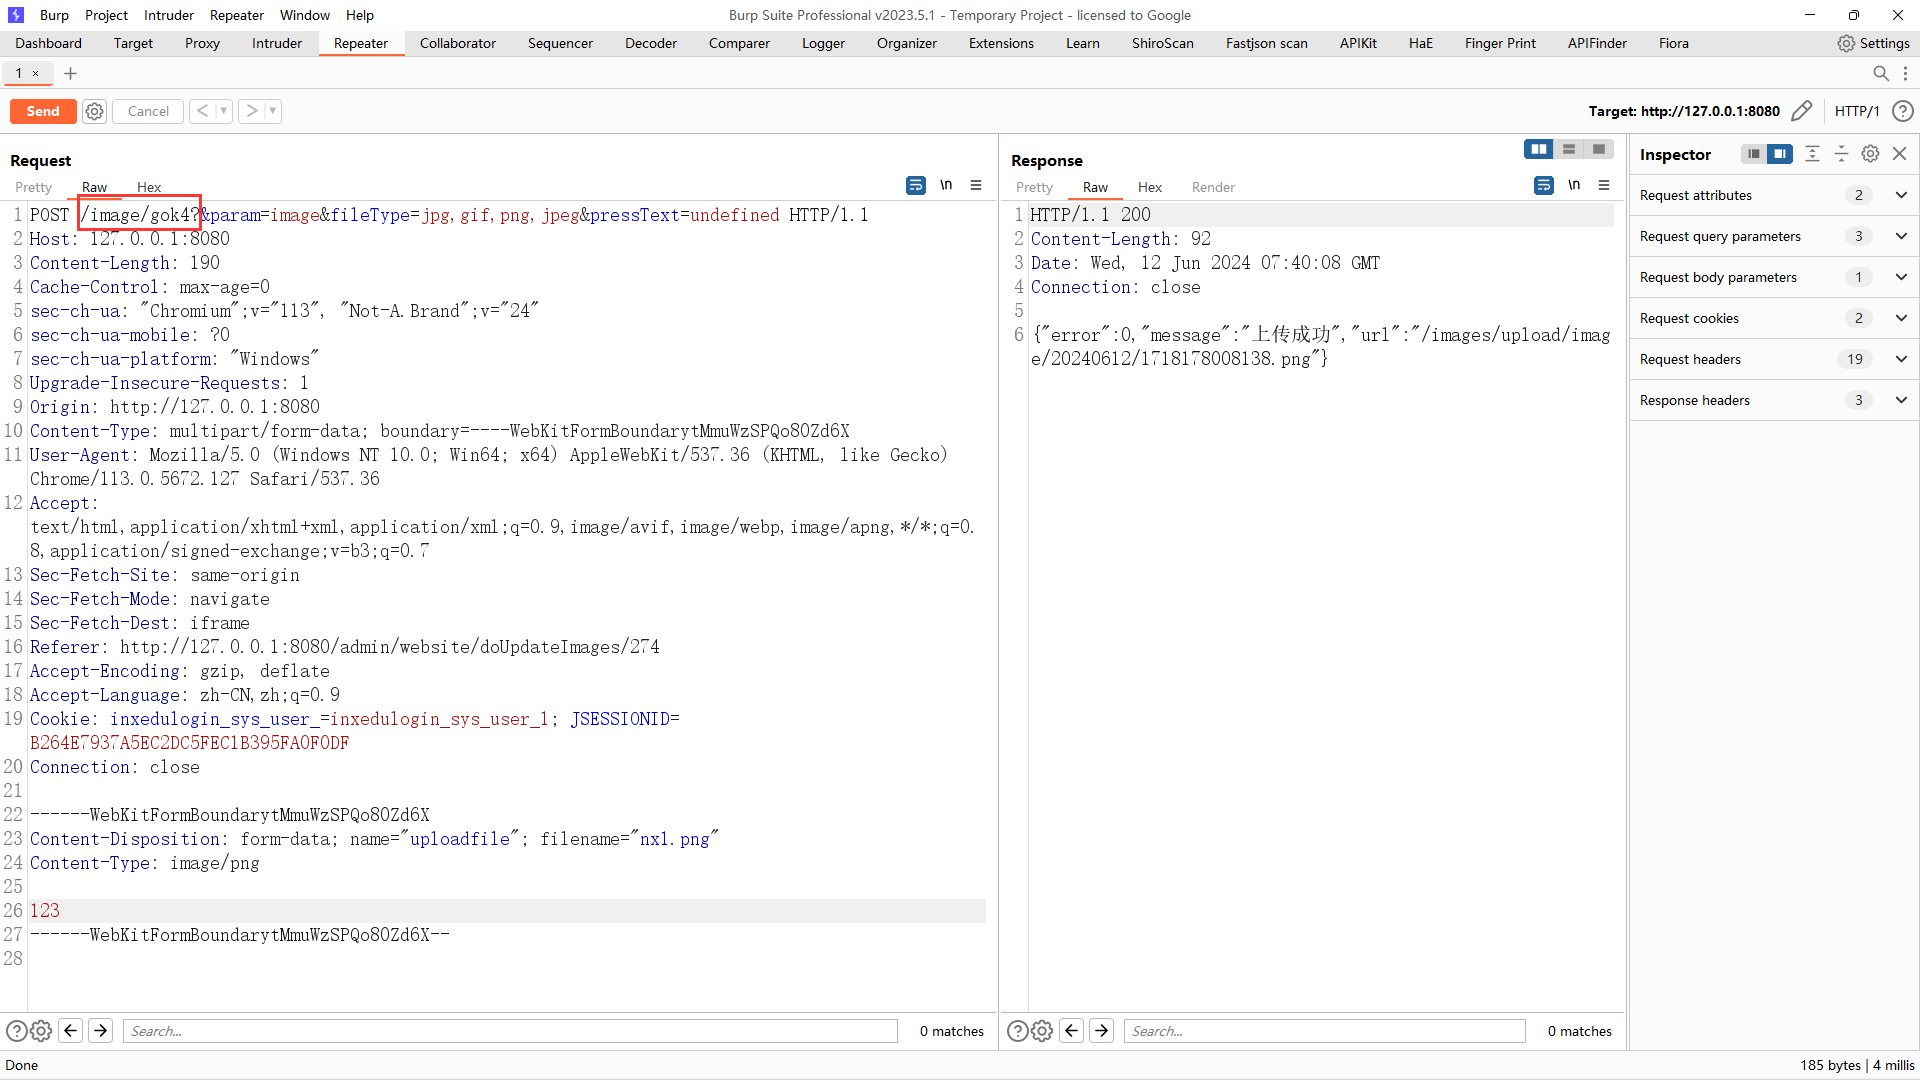The image size is (1920, 1080).
Task: Click the request send options gear icon
Action: [x=94, y=111]
